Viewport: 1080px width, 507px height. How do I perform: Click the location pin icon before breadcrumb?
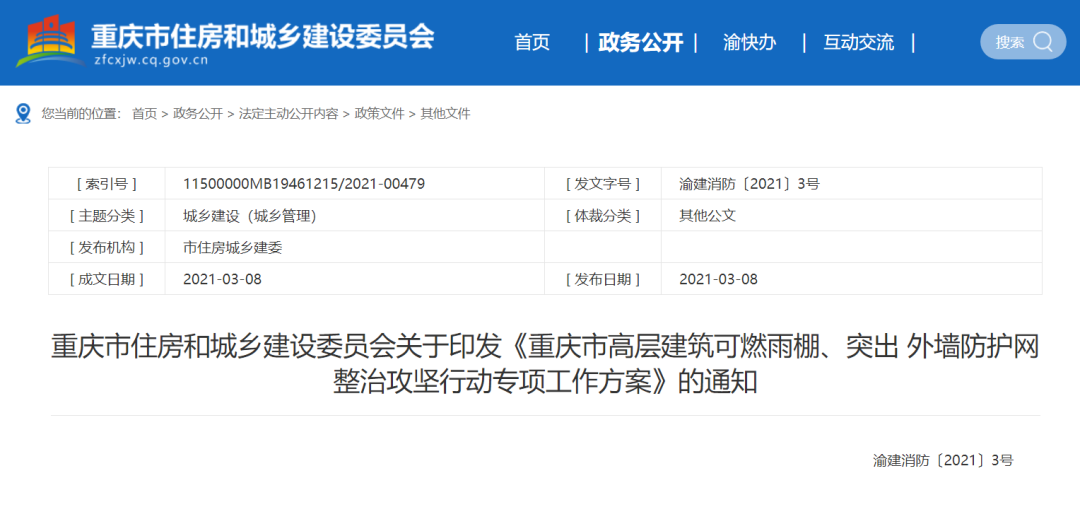pos(23,113)
